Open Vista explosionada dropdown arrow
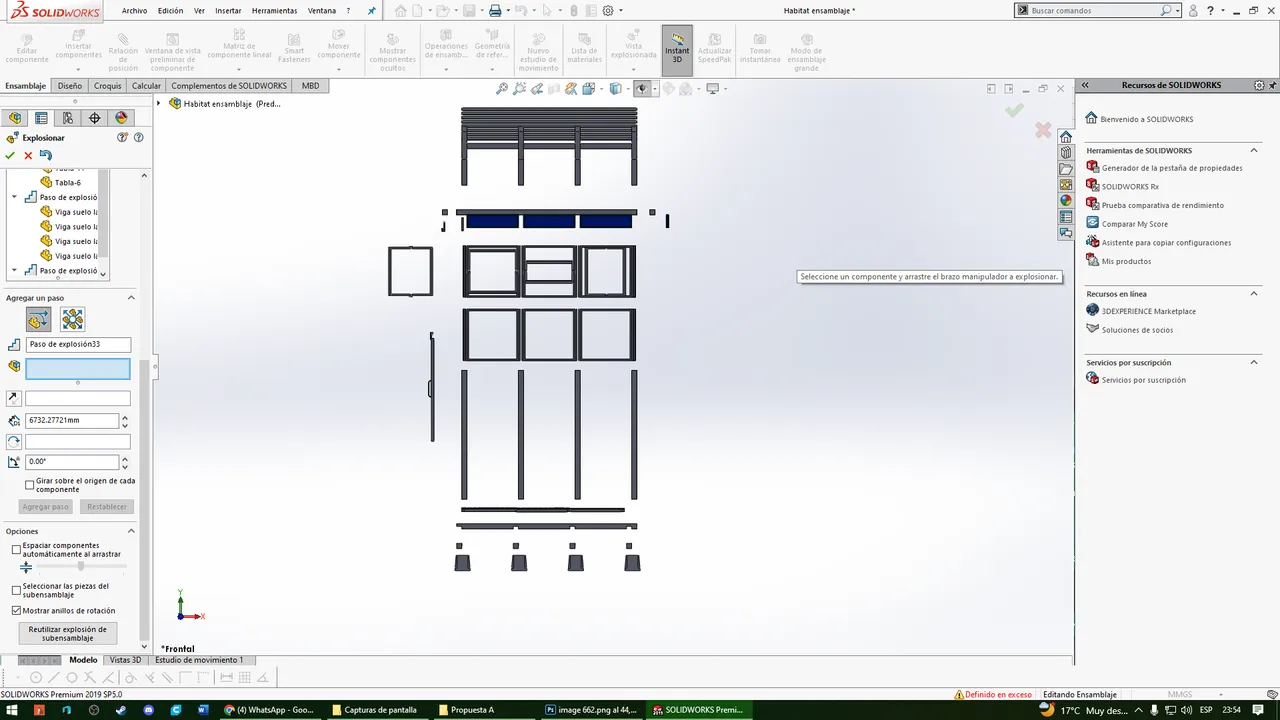1280x720 pixels. click(633, 68)
